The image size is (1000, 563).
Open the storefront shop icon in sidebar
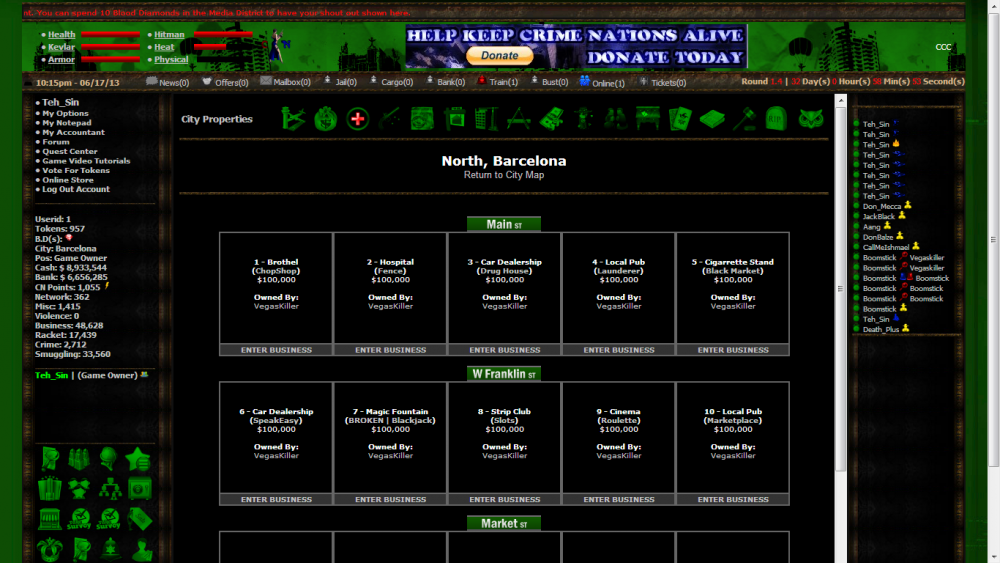click(x=50, y=519)
